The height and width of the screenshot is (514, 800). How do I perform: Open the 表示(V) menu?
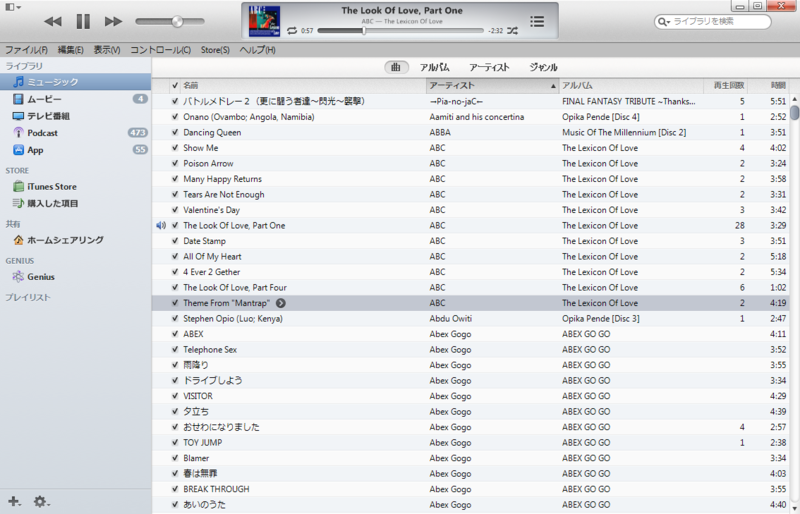(x=107, y=50)
